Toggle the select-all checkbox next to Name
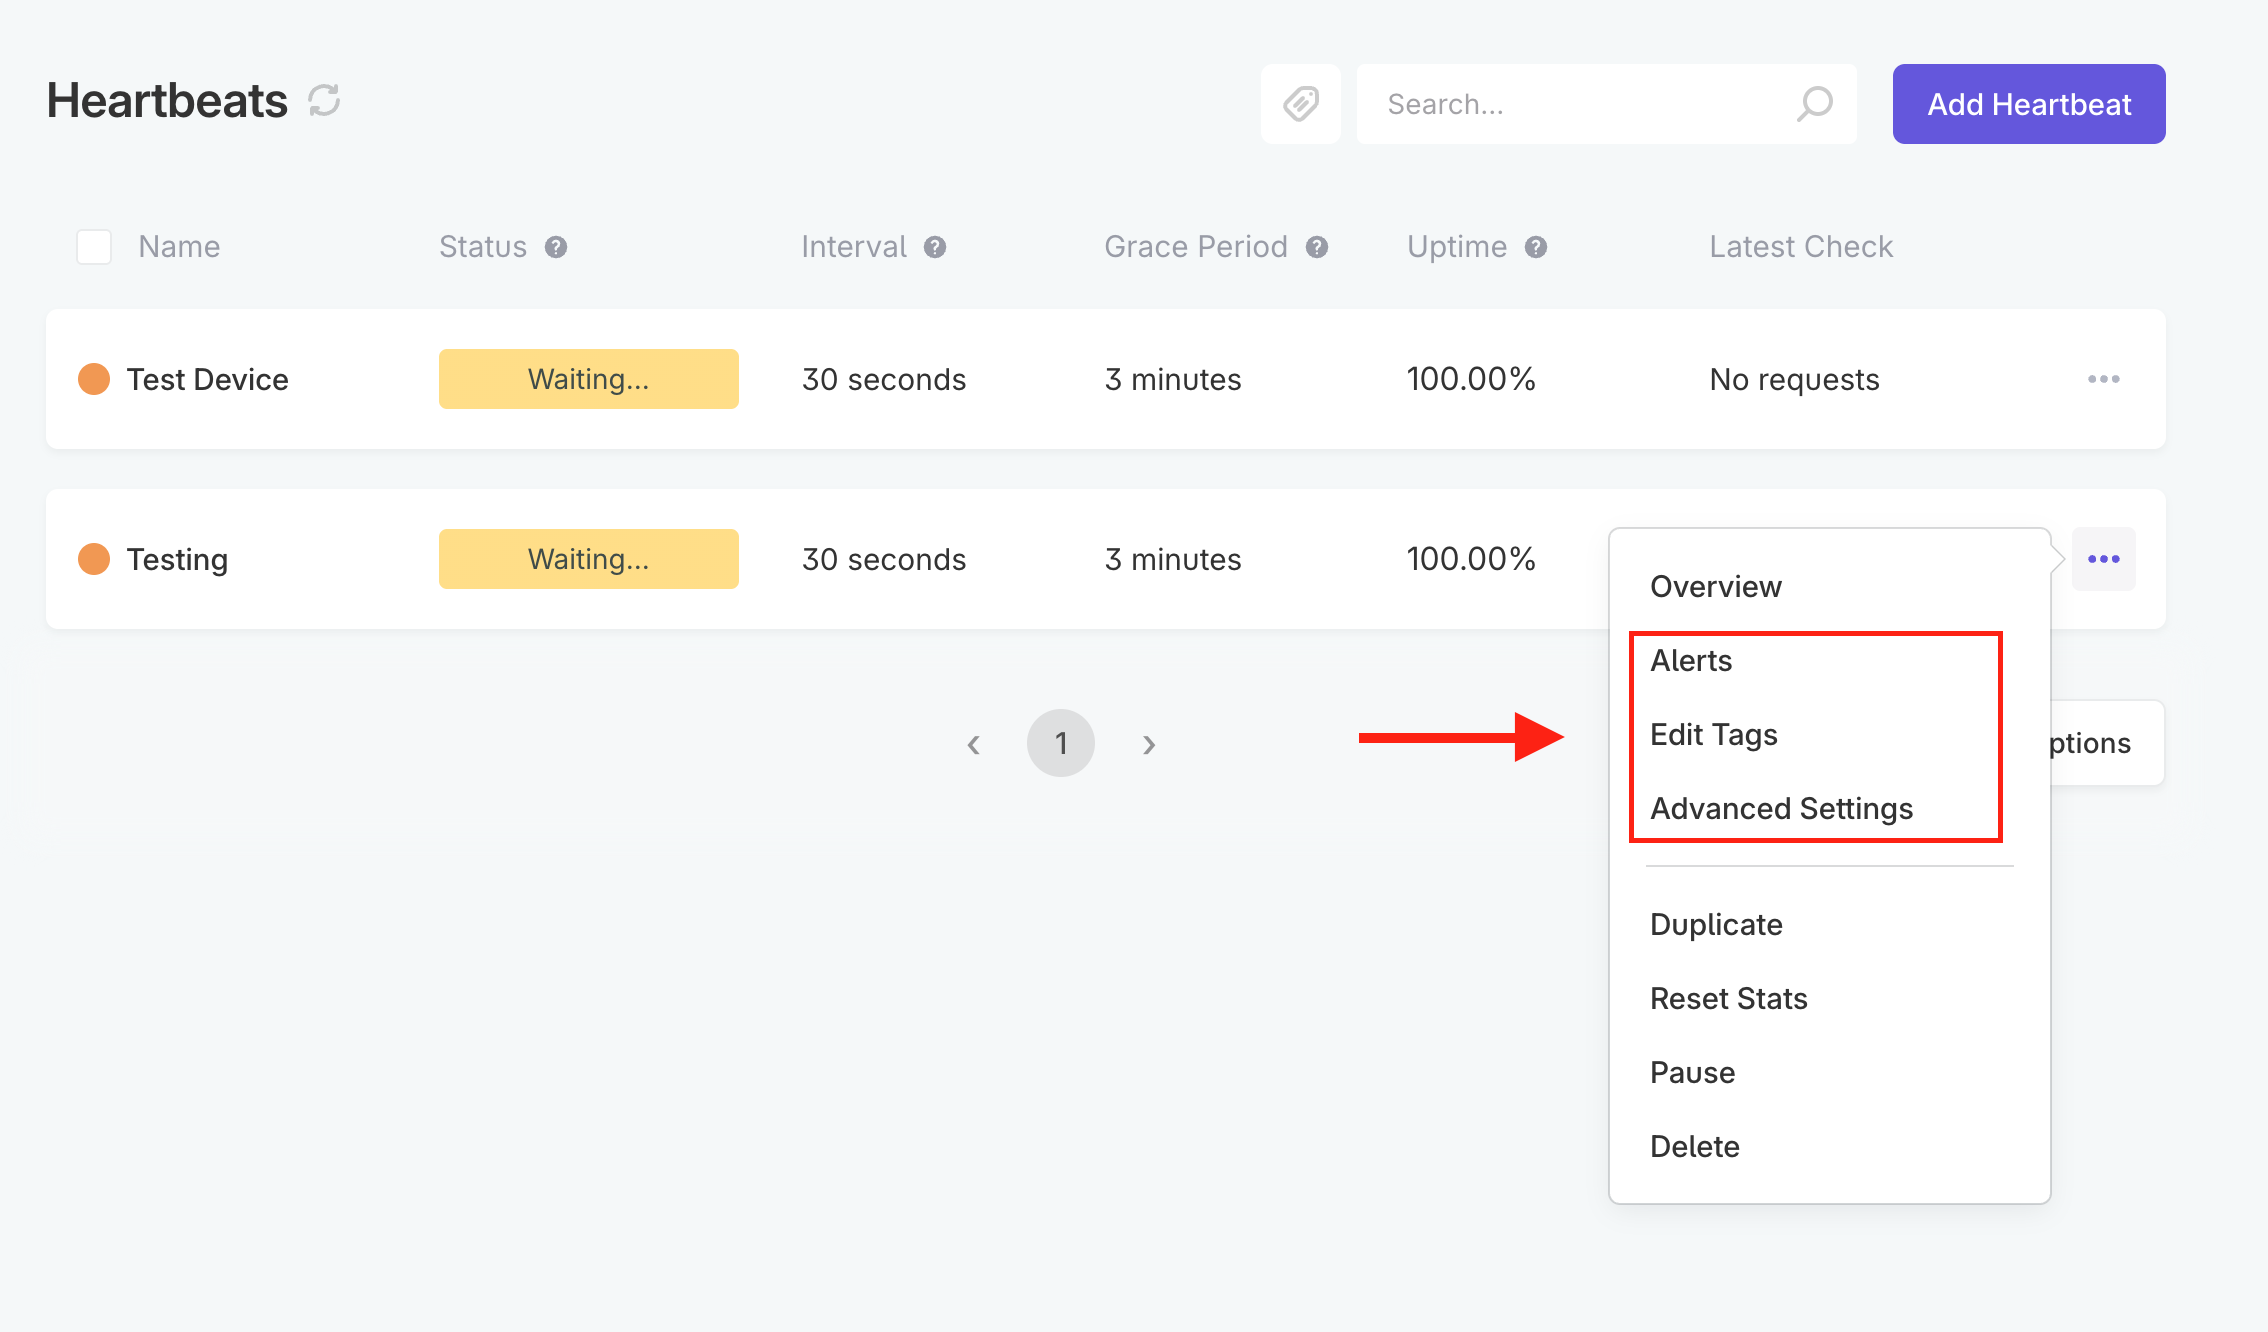Image resolution: width=2268 pixels, height=1332 pixels. click(94, 247)
